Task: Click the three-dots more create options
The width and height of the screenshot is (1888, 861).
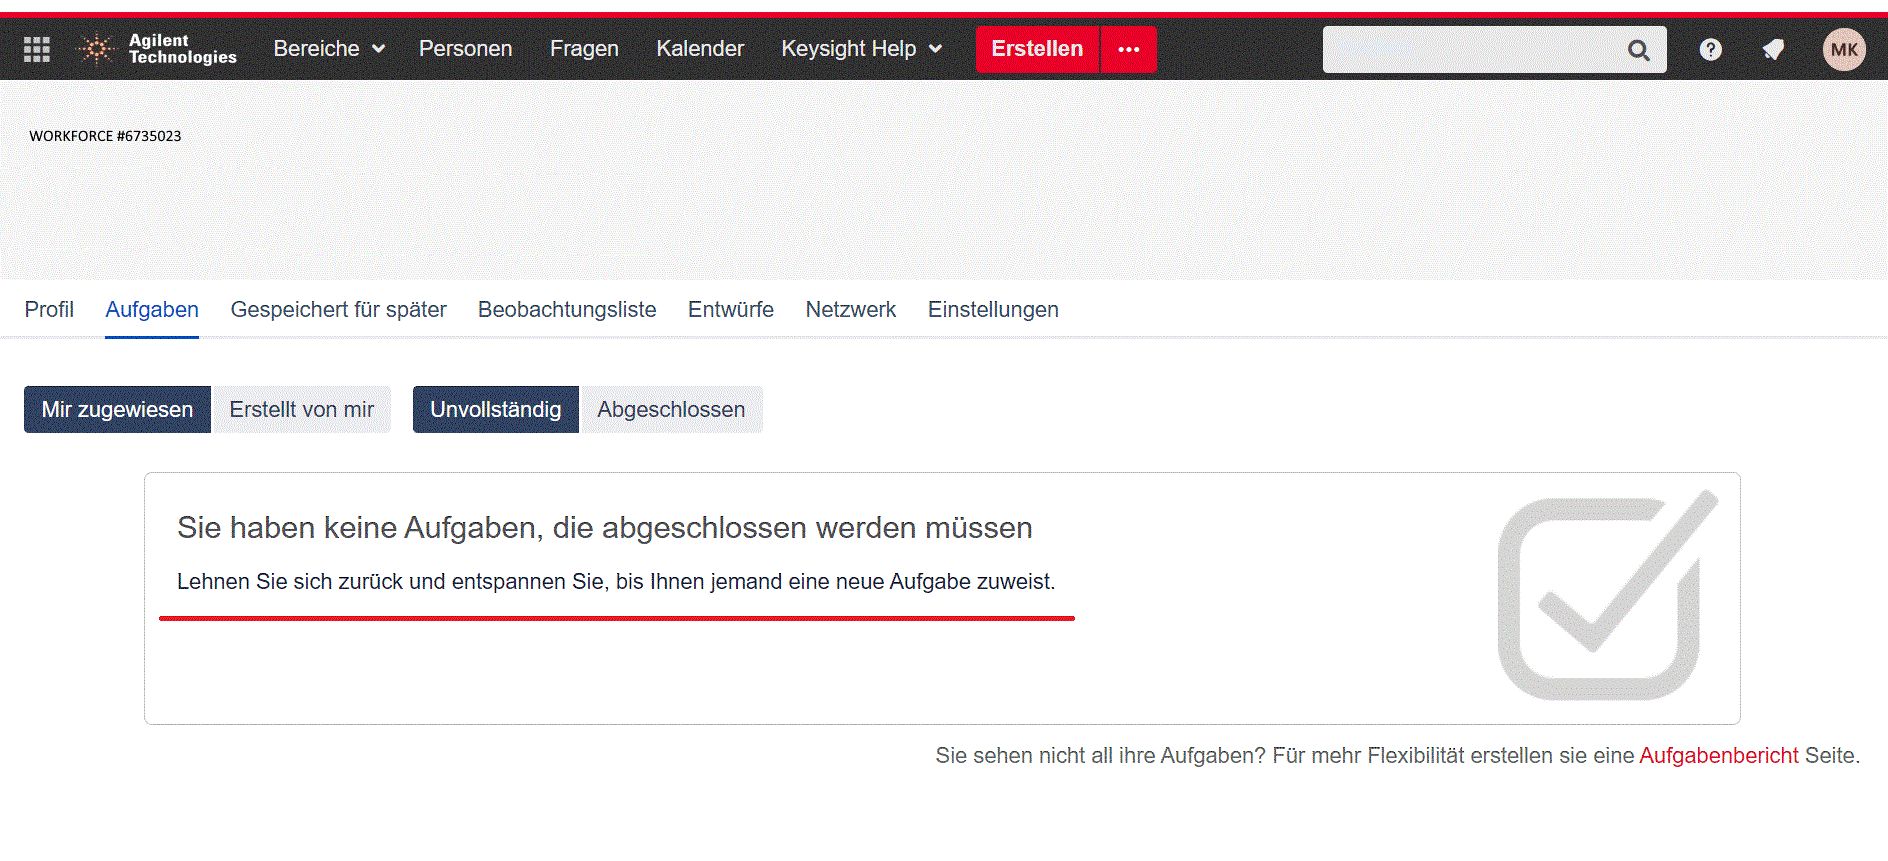Action: pyautogui.click(x=1129, y=49)
